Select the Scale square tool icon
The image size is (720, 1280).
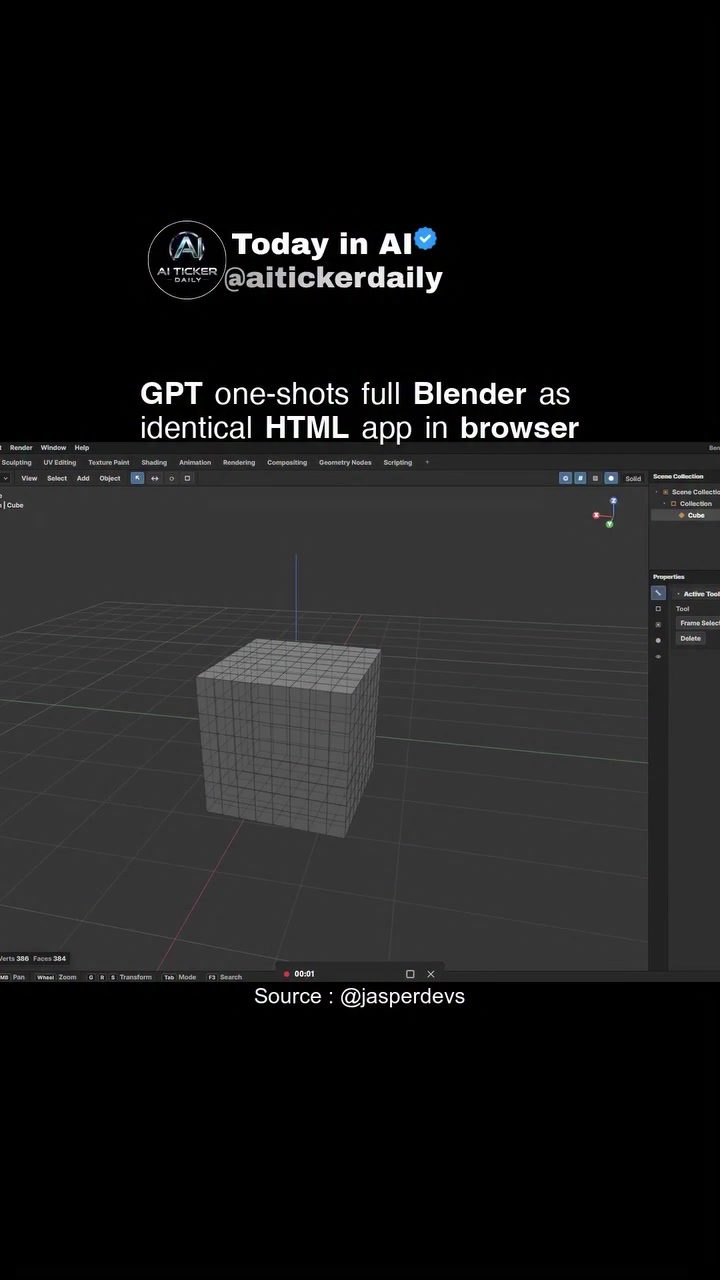click(187, 478)
